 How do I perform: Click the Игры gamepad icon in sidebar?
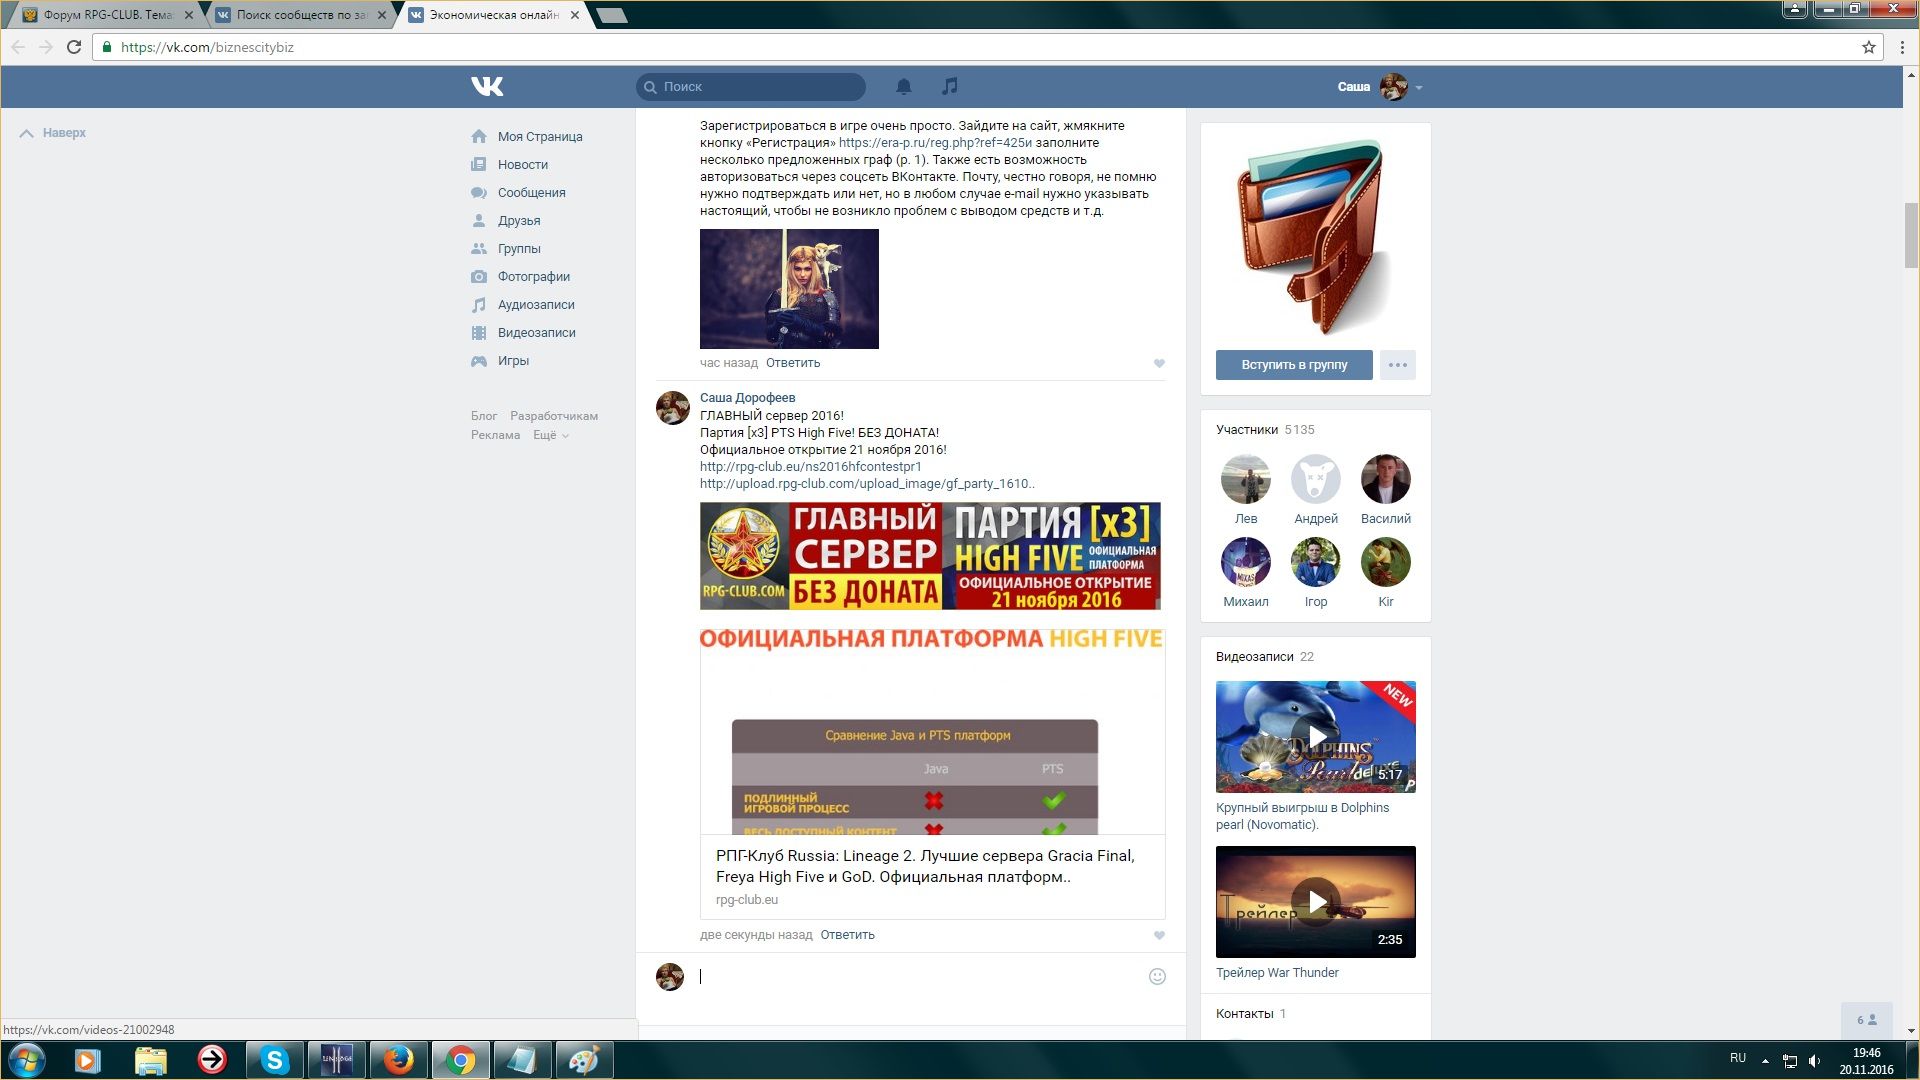click(x=479, y=361)
